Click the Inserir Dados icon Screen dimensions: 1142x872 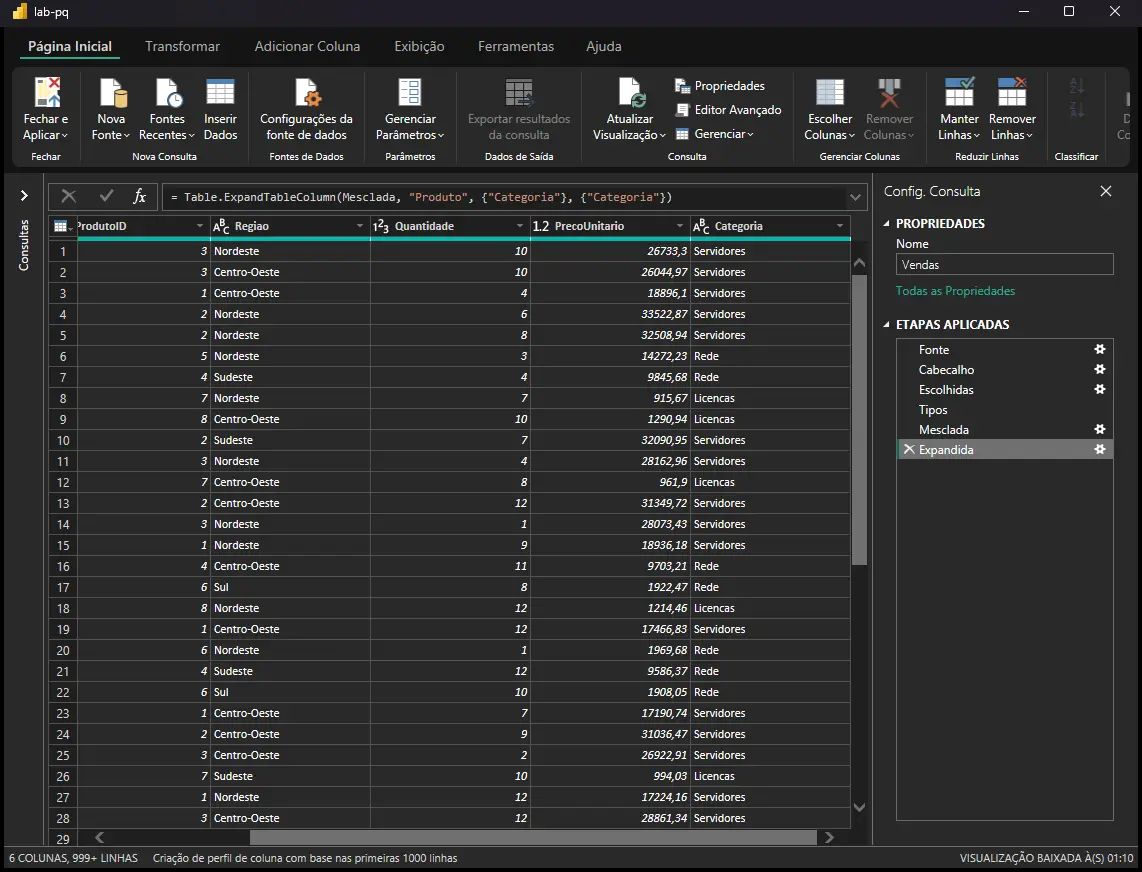pyautogui.click(x=220, y=93)
